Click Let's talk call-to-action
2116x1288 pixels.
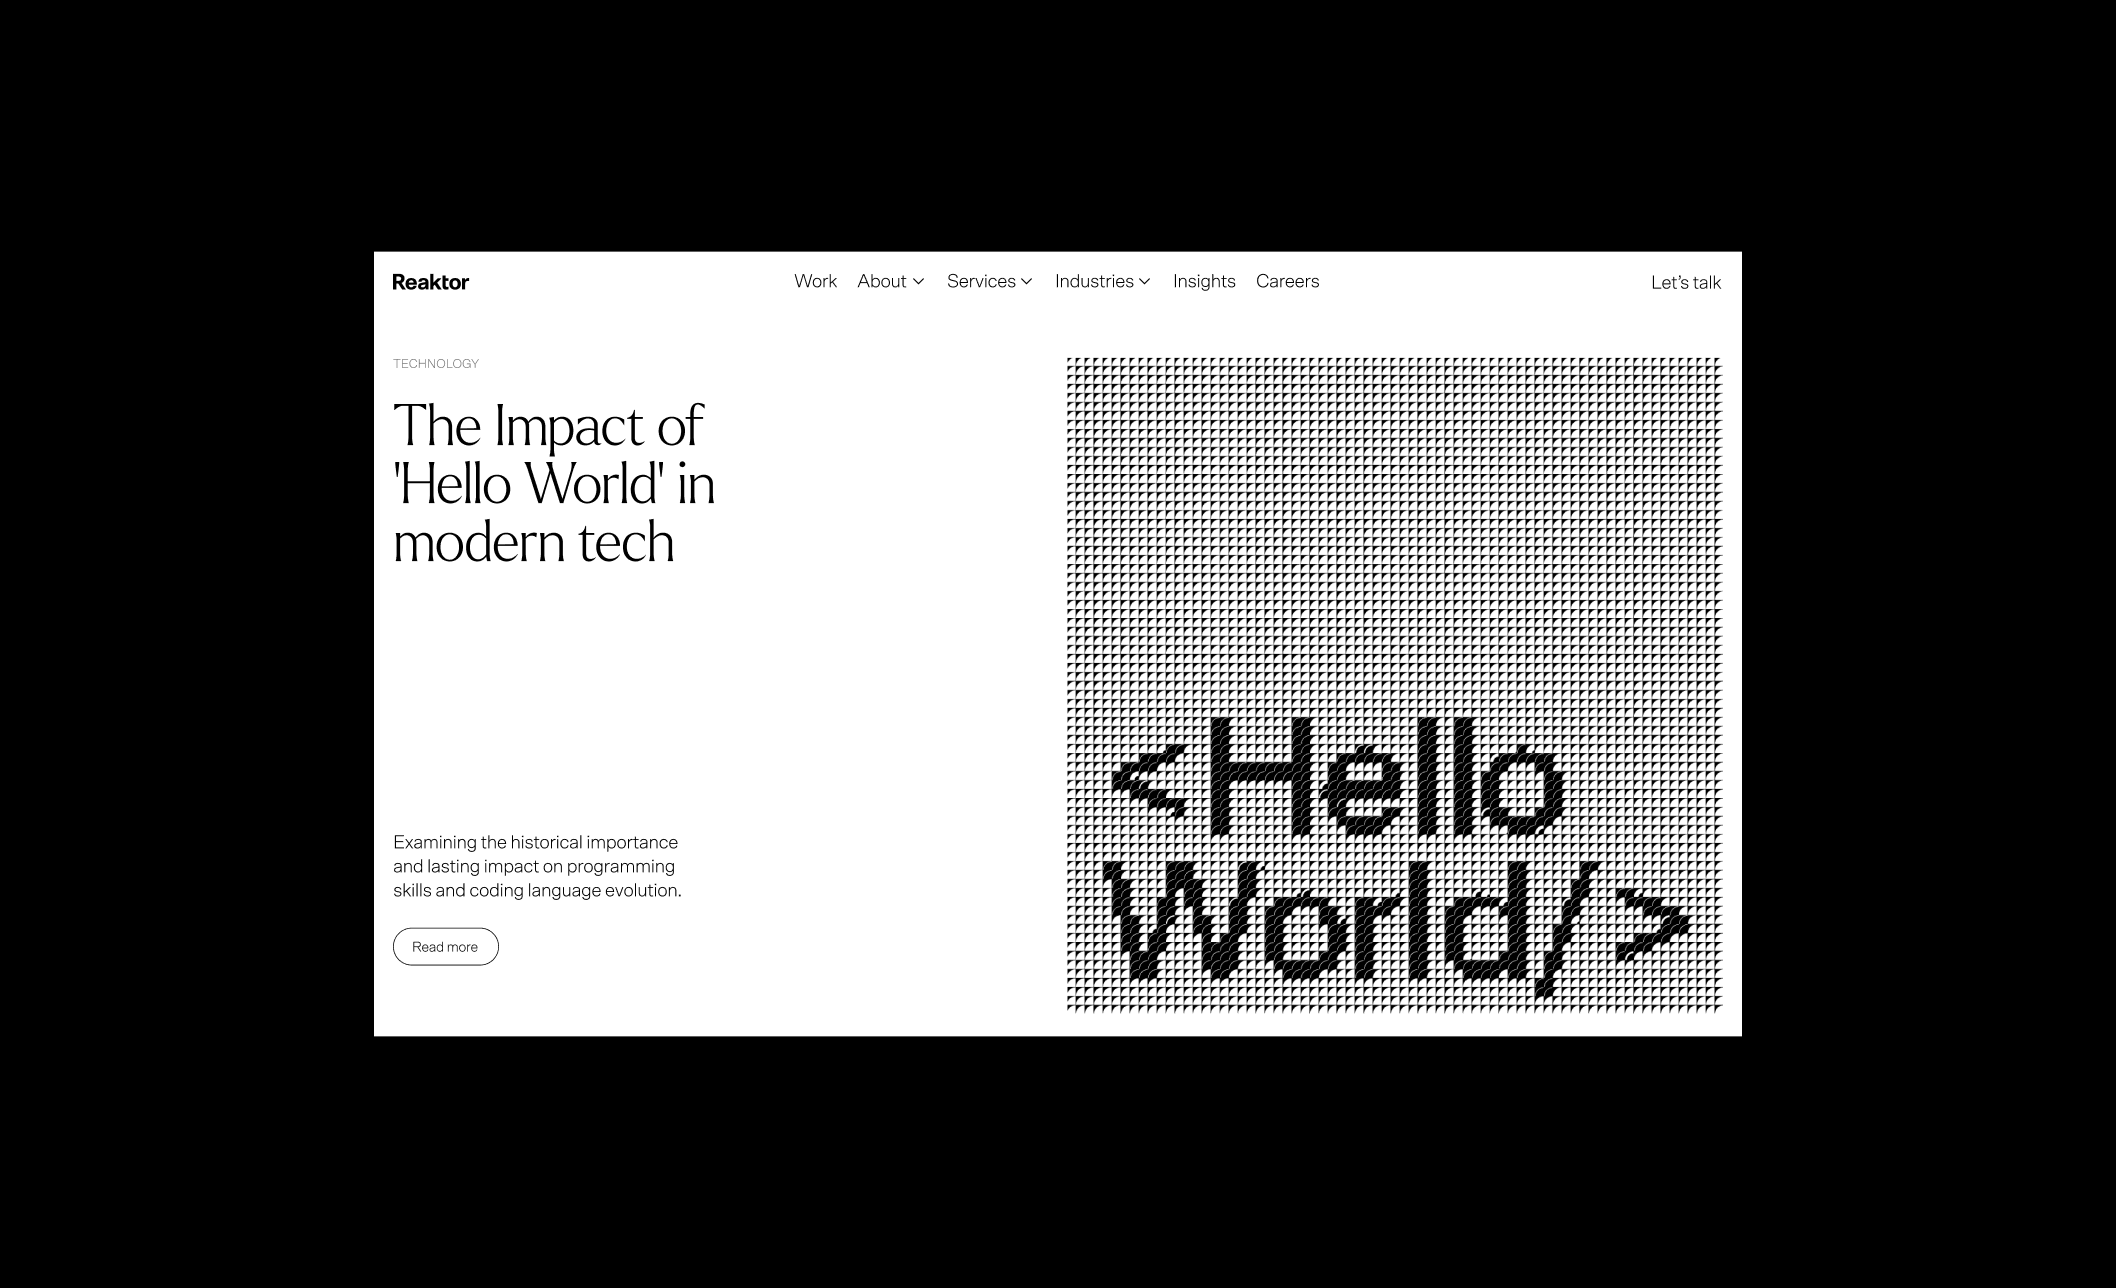(1684, 283)
